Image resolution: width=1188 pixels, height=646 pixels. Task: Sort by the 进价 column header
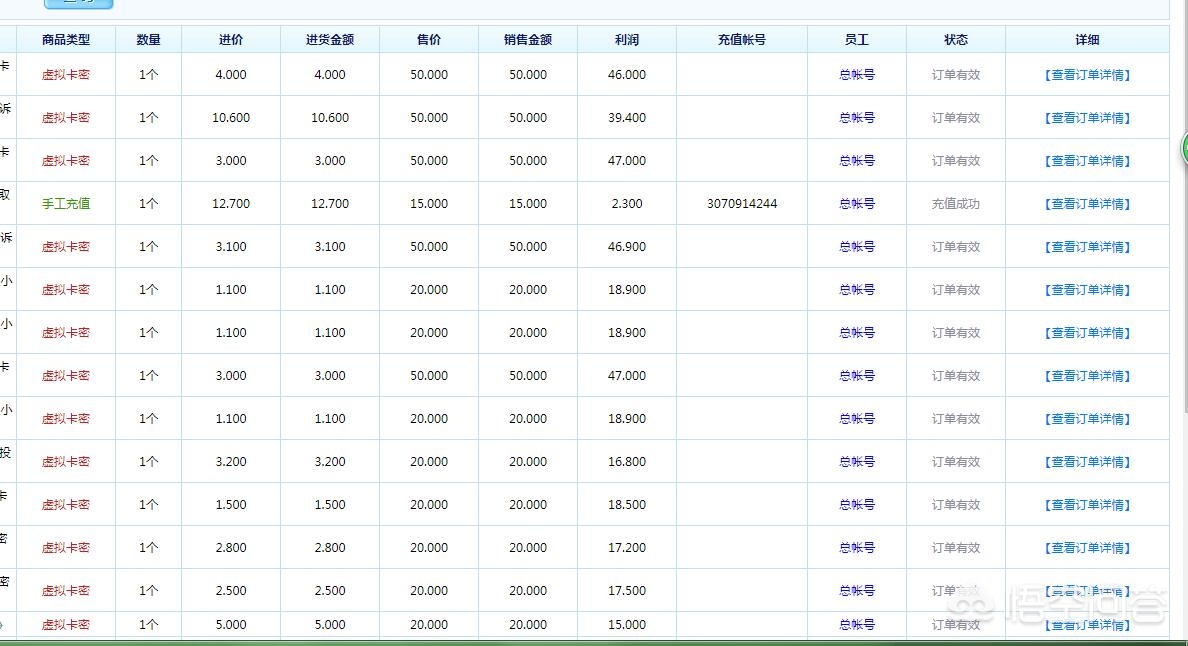click(x=230, y=39)
